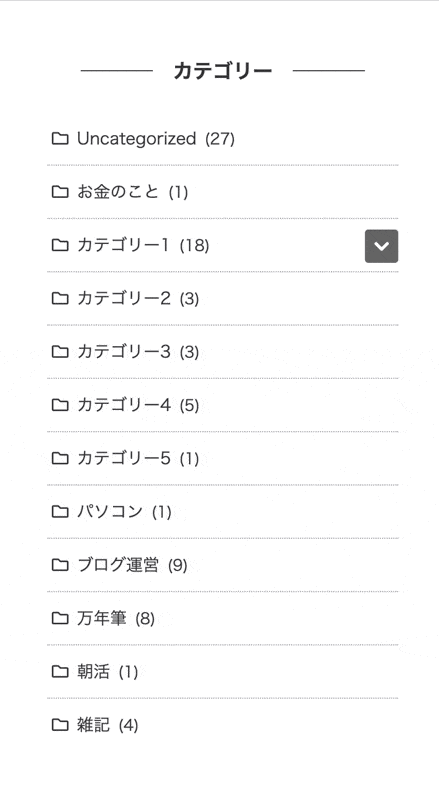Image resolution: width=439 pixels, height=800 pixels.
Task: Open the Uncategorized category link
Action: pos(156,139)
